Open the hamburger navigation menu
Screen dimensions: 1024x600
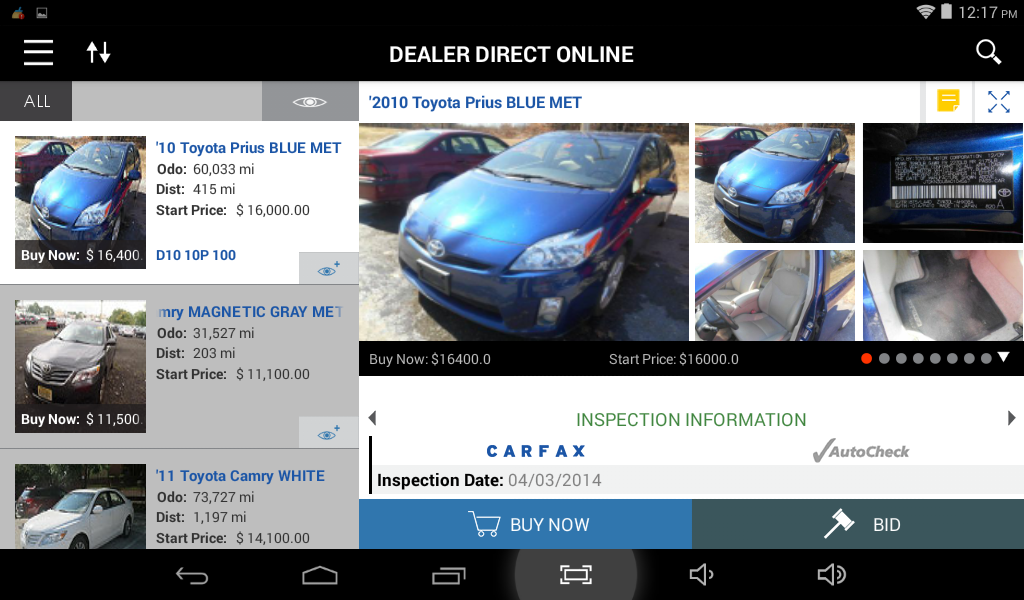click(39, 52)
